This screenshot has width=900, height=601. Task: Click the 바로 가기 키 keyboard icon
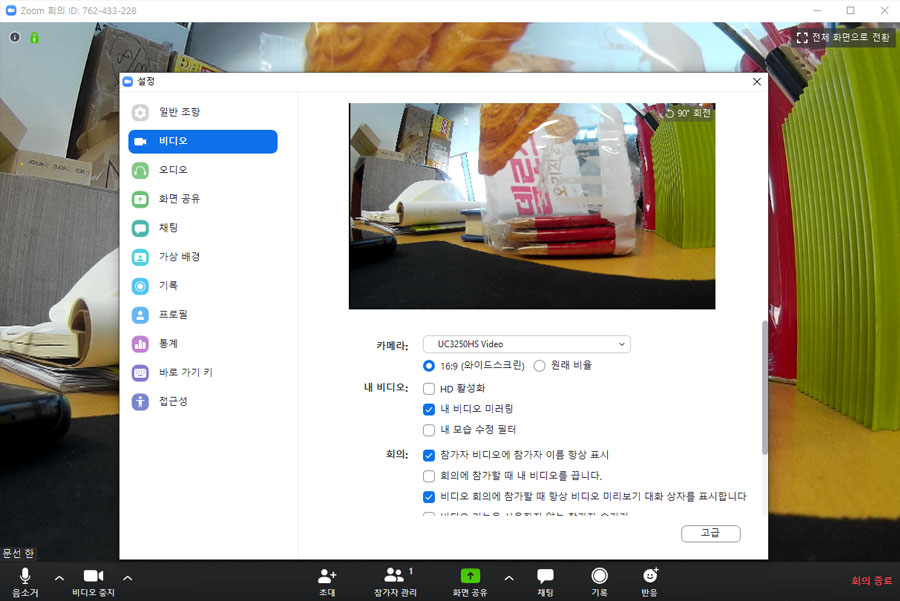click(x=140, y=373)
